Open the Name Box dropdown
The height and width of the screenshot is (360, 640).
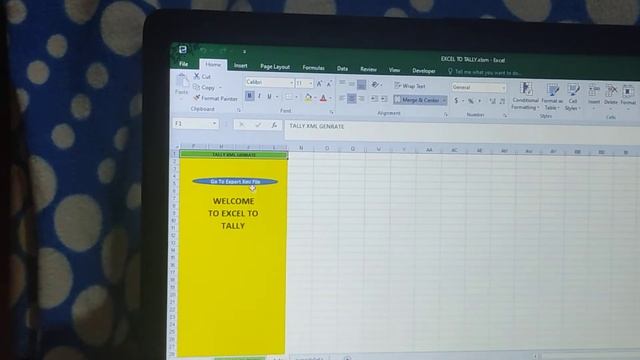click(x=214, y=124)
